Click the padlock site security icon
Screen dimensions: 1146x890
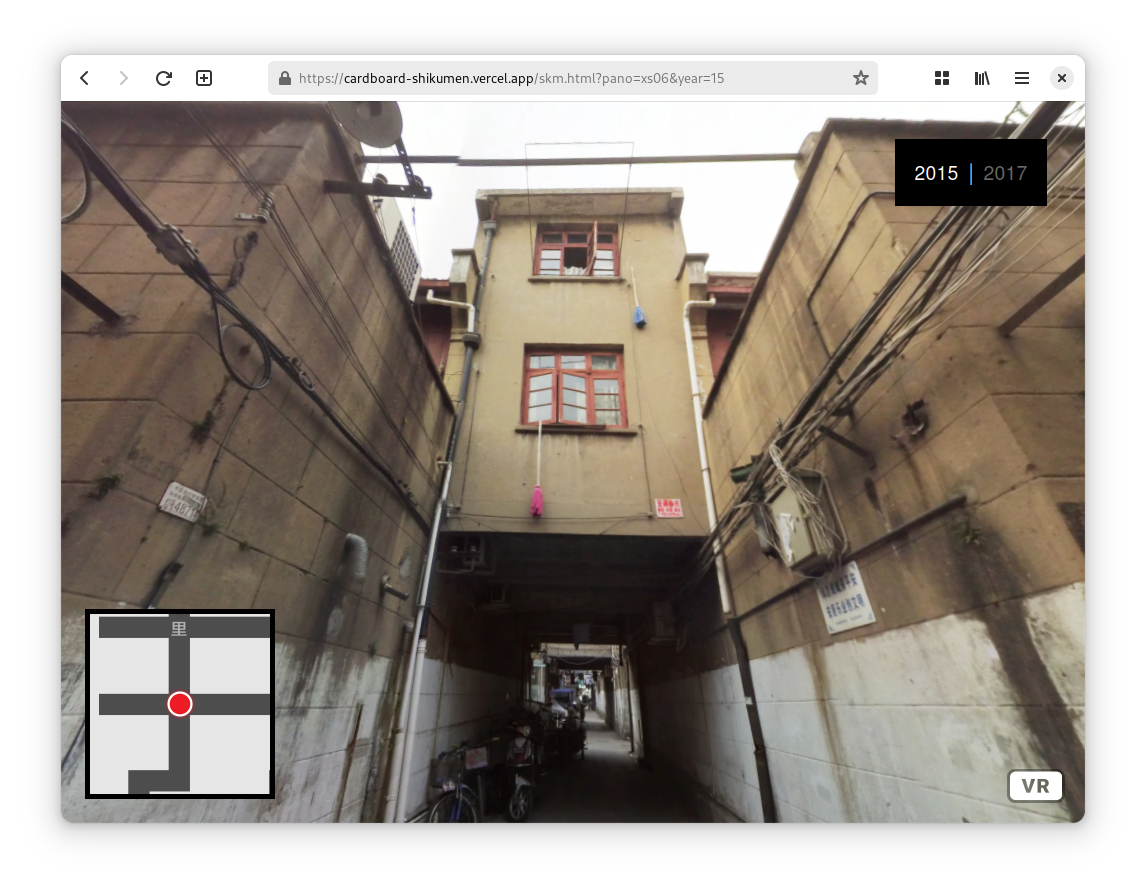coord(285,78)
